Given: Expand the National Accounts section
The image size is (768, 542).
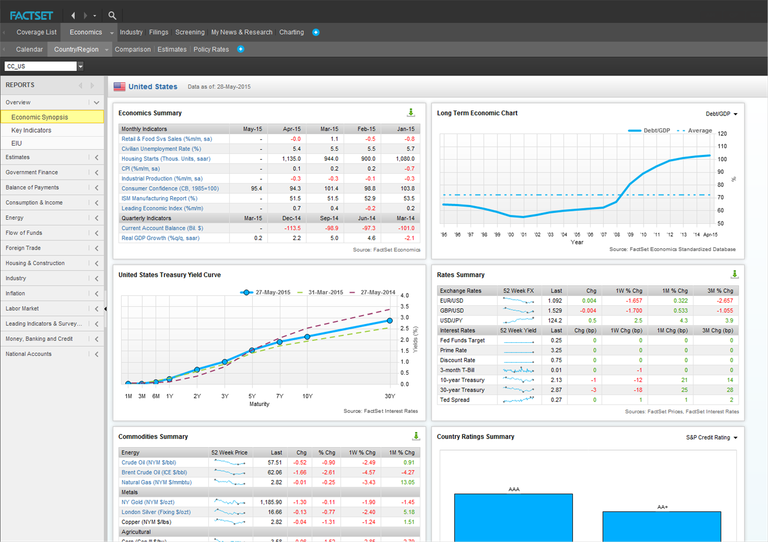Looking at the screenshot, I should (96, 354).
